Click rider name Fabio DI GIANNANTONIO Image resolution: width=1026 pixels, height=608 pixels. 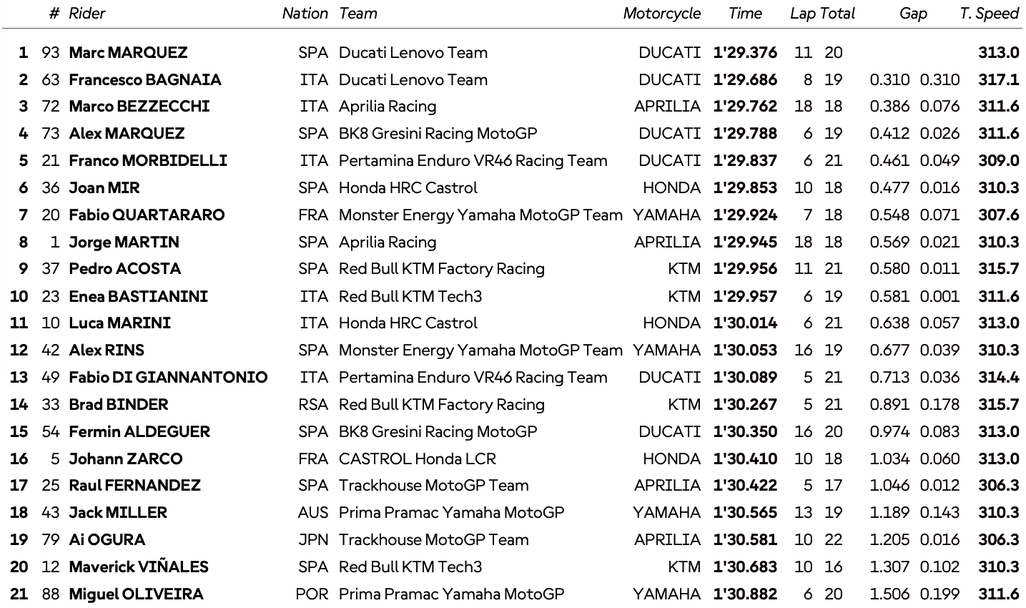pyautogui.click(x=168, y=377)
